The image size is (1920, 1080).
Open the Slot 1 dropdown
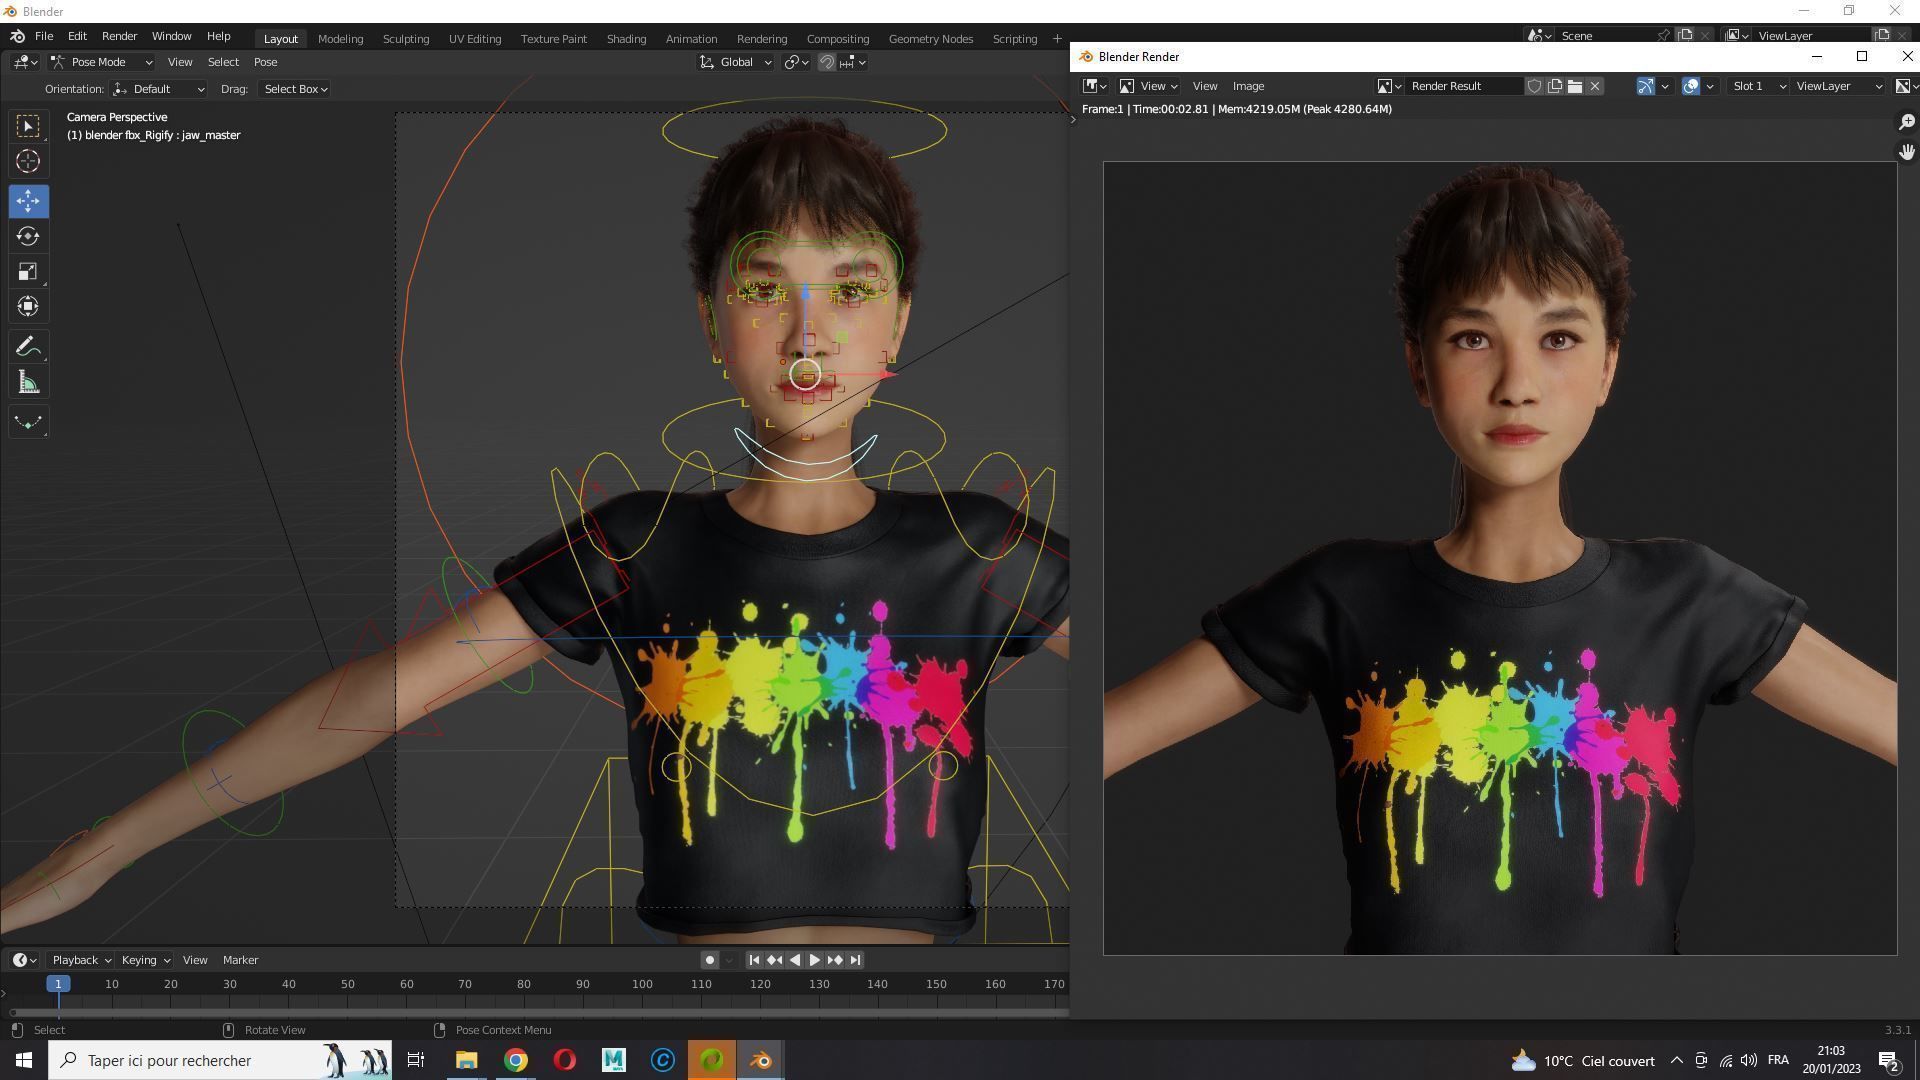[x=1758, y=86]
